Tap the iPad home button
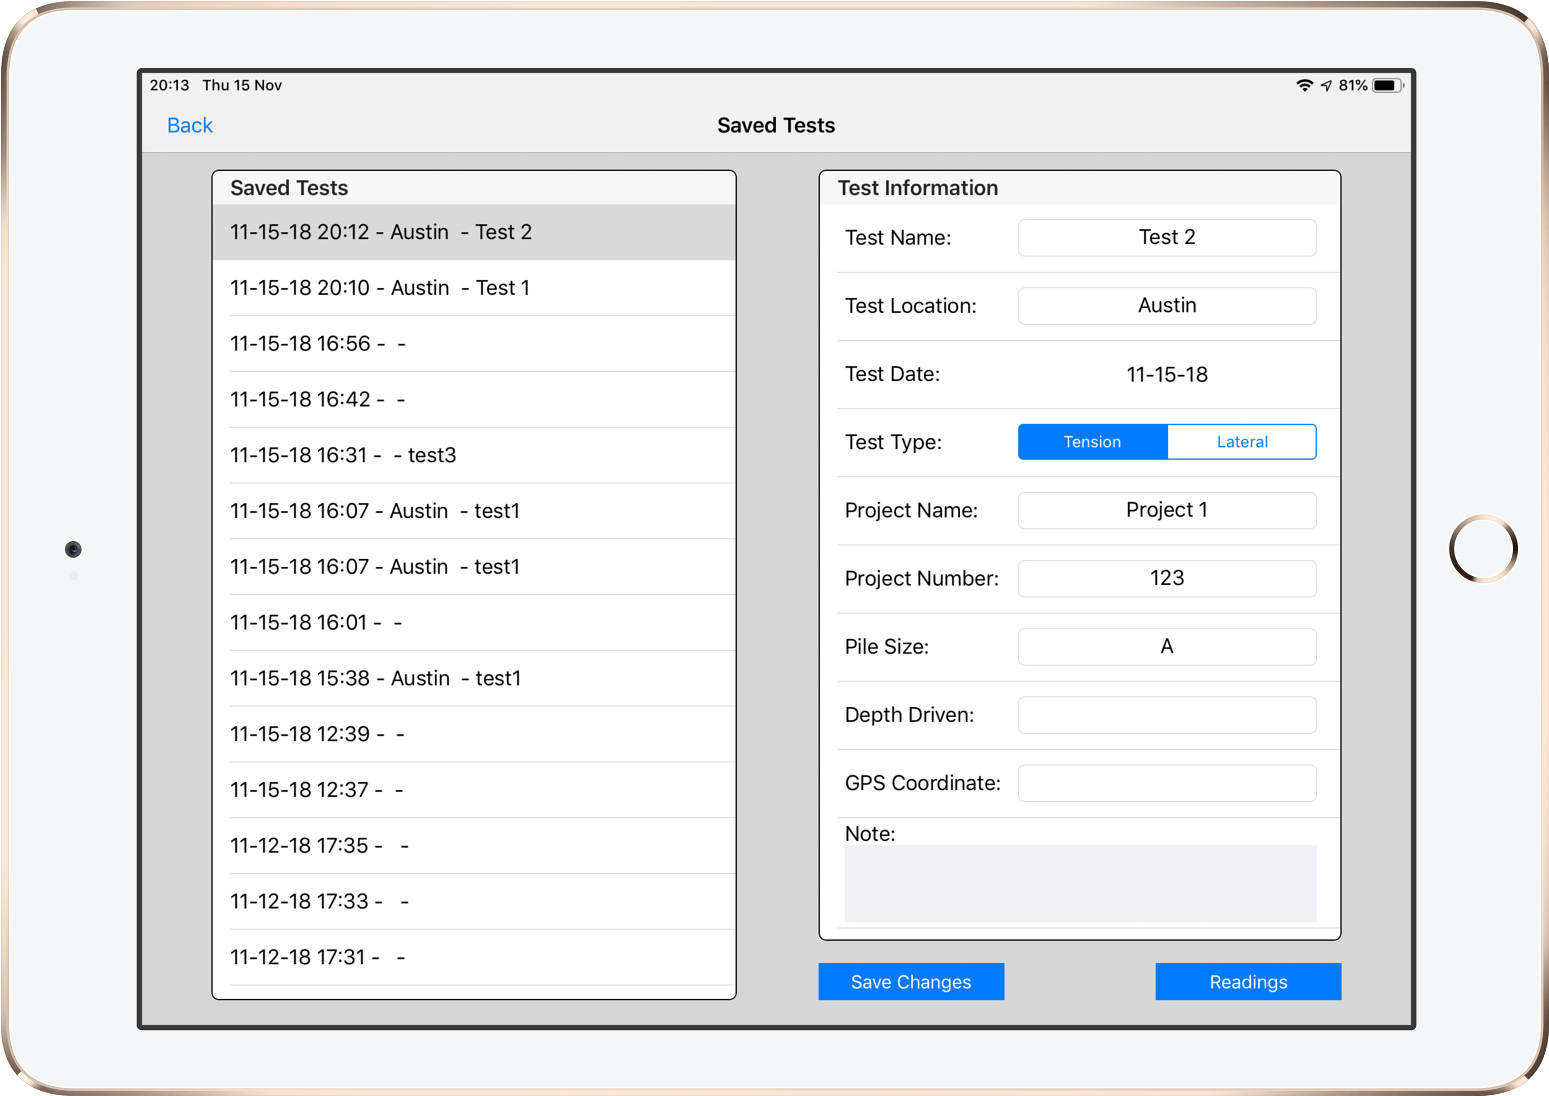The height and width of the screenshot is (1096, 1549). (x=1483, y=549)
